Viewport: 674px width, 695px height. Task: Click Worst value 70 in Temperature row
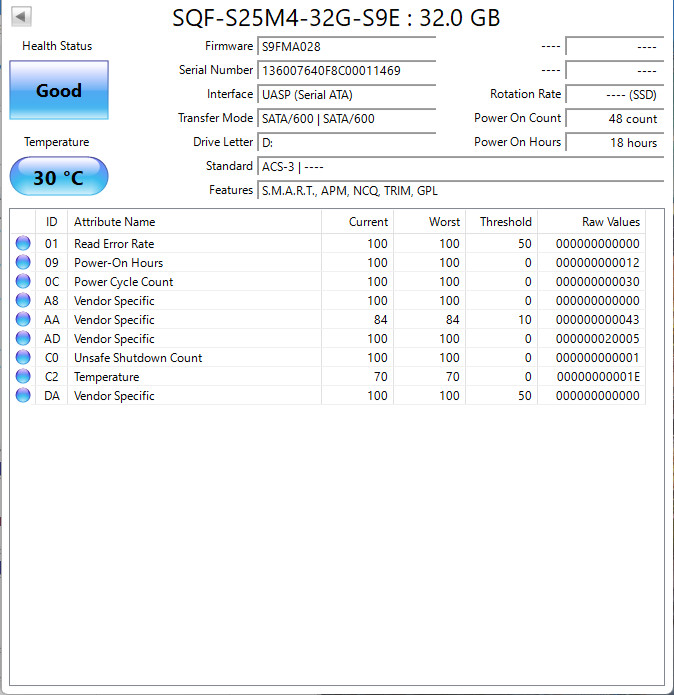click(x=452, y=377)
